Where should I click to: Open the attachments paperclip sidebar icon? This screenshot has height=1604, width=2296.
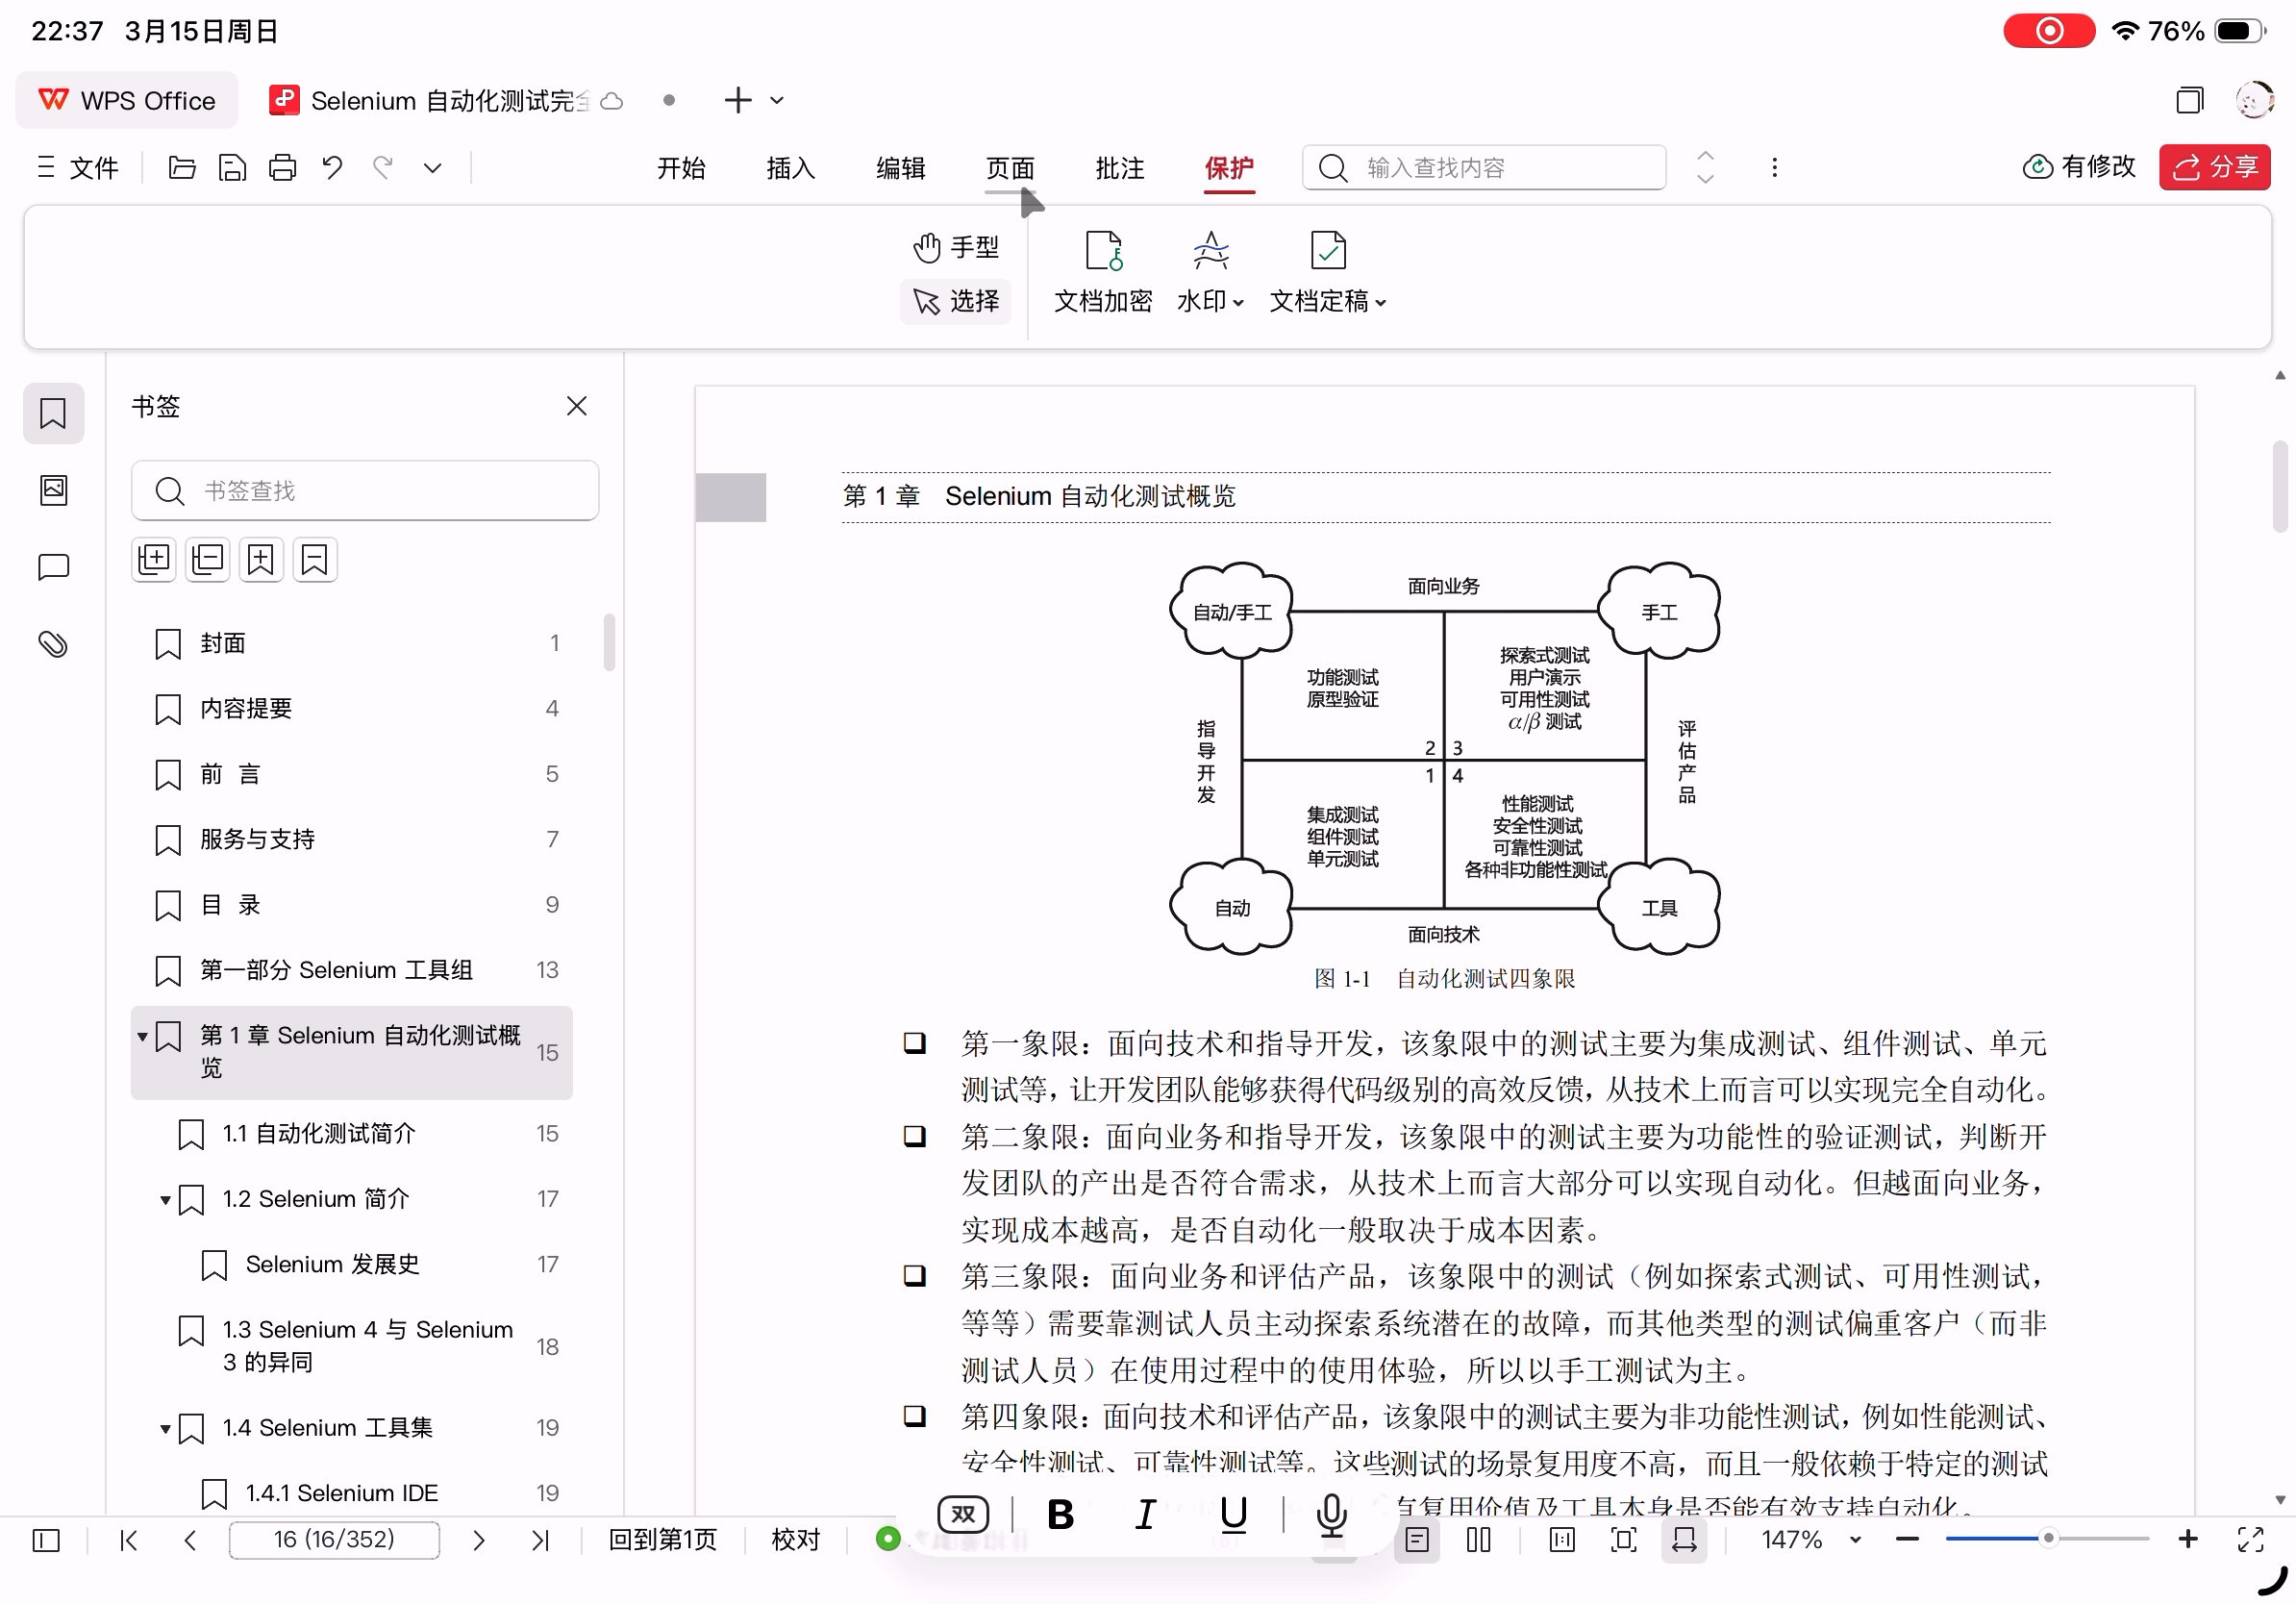53,644
